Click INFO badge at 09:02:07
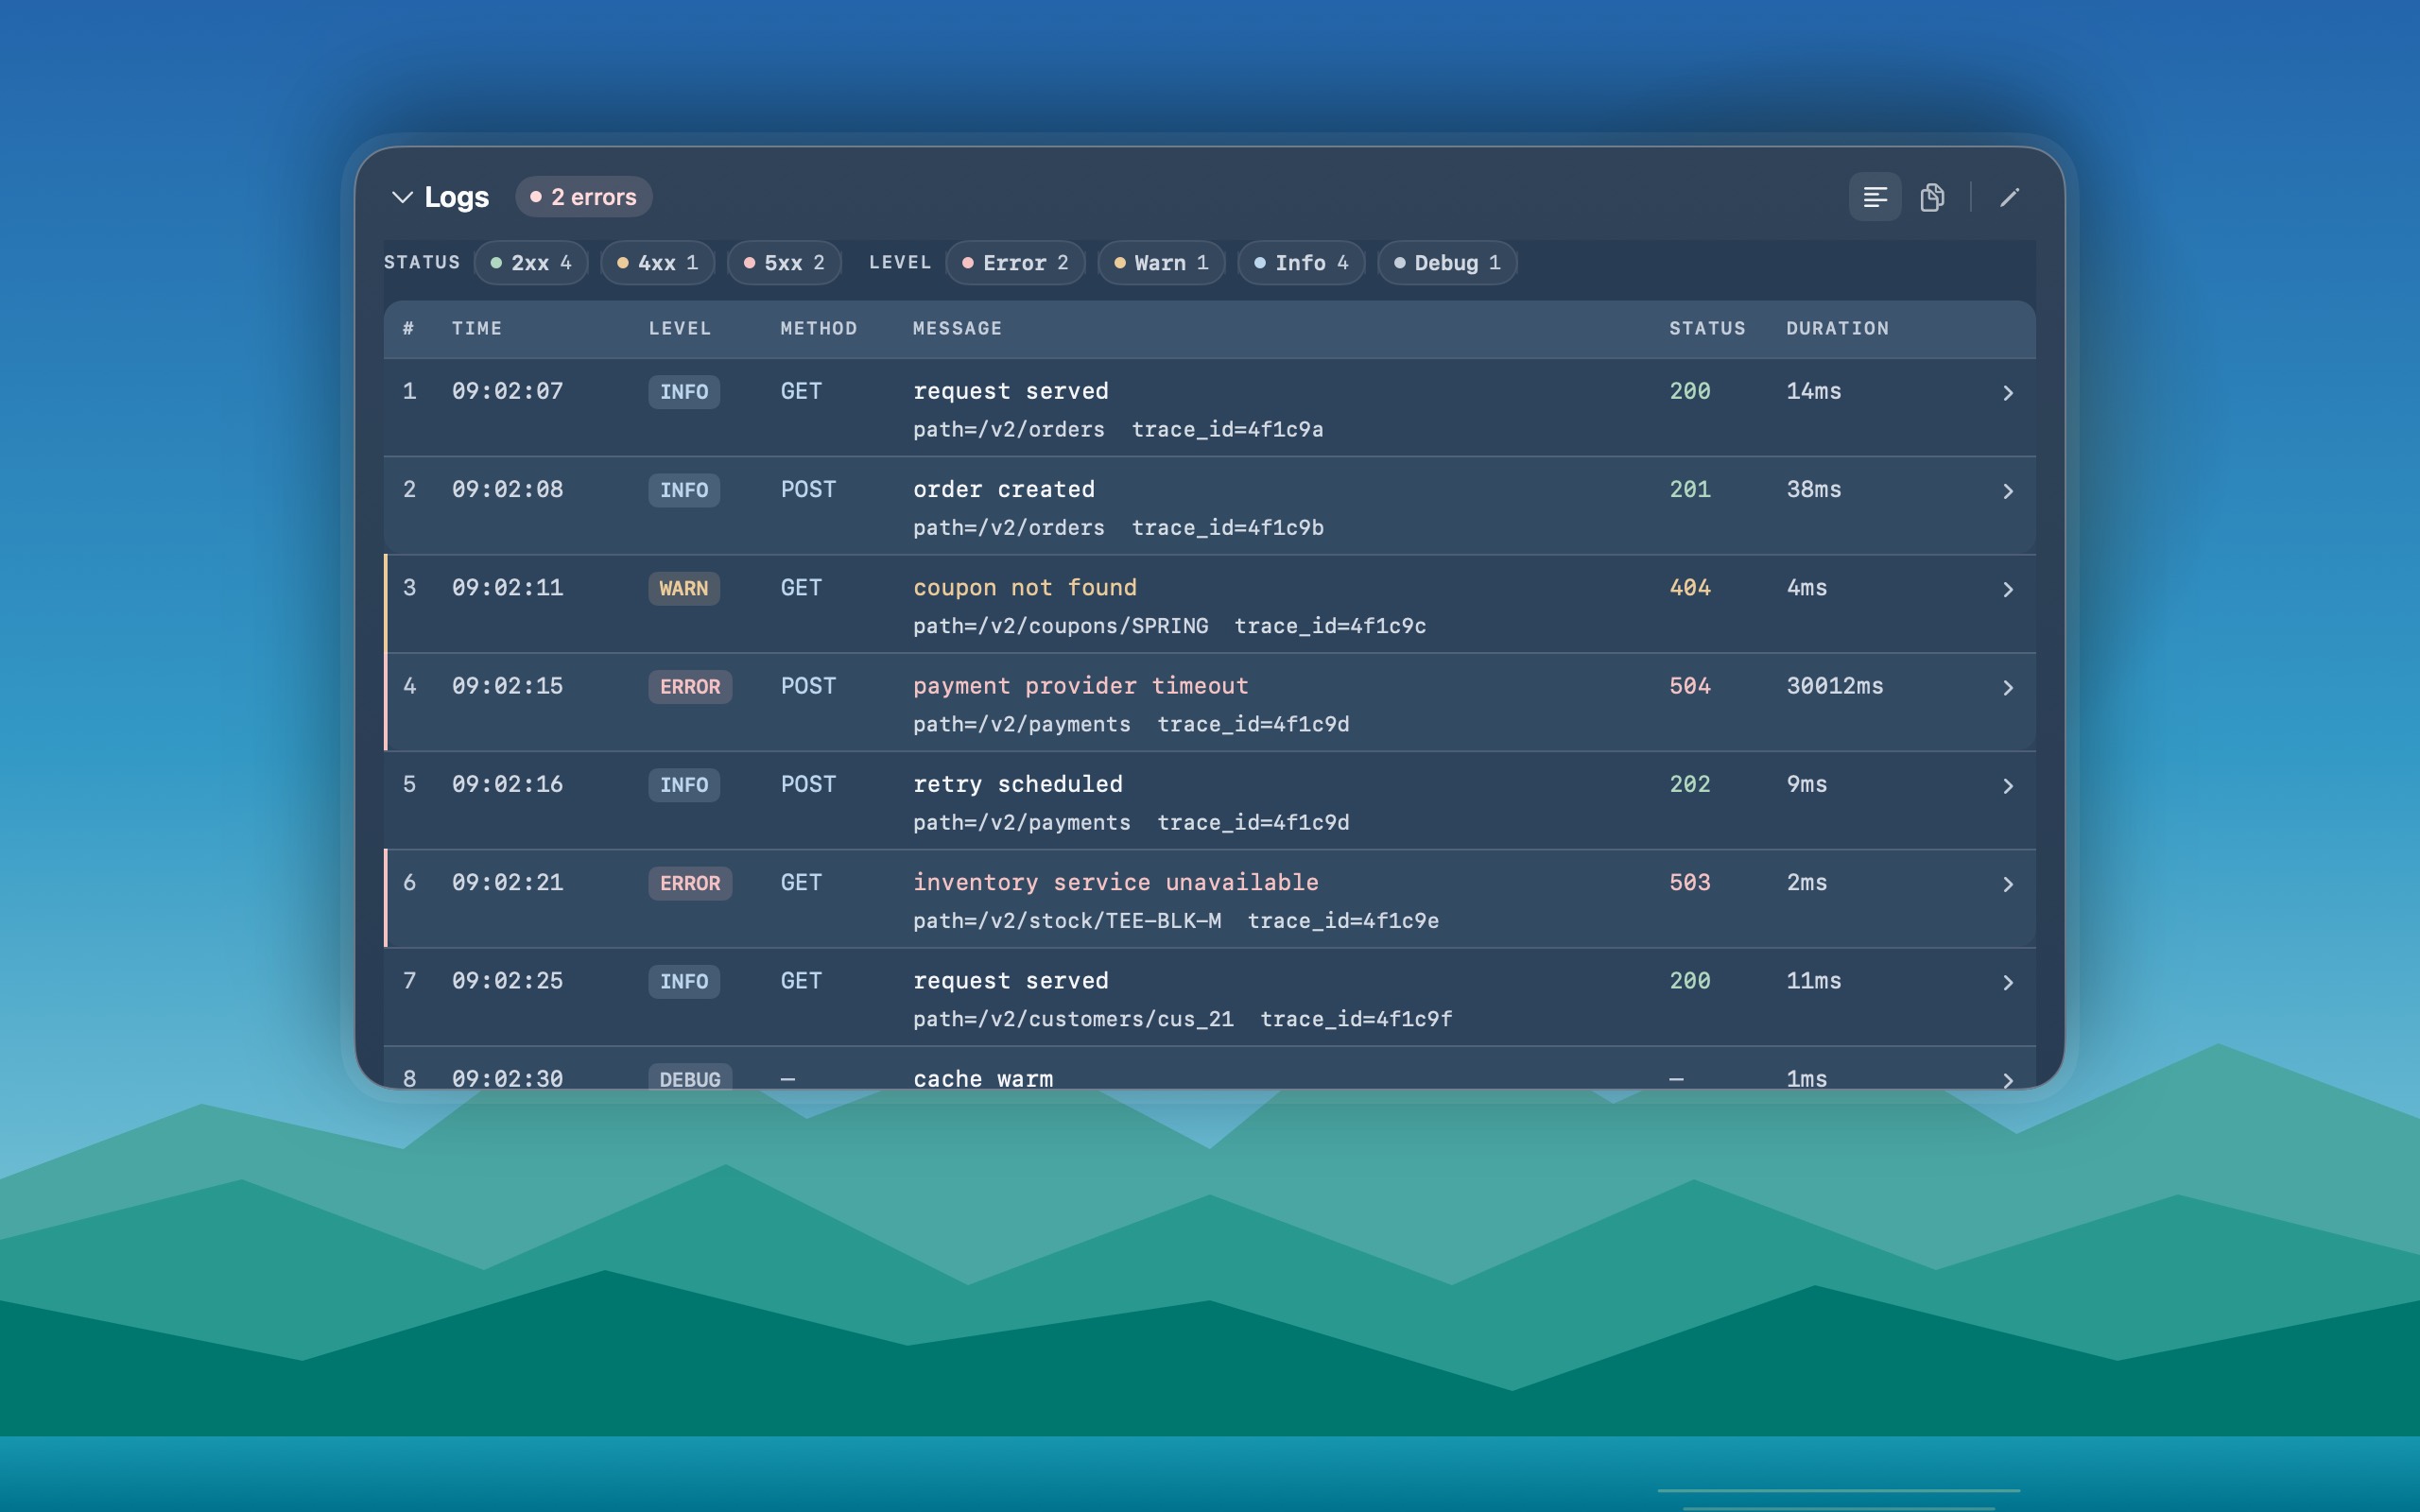Image resolution: width=2420 pixels, height=1512 pixels. [x=684, y=391]
